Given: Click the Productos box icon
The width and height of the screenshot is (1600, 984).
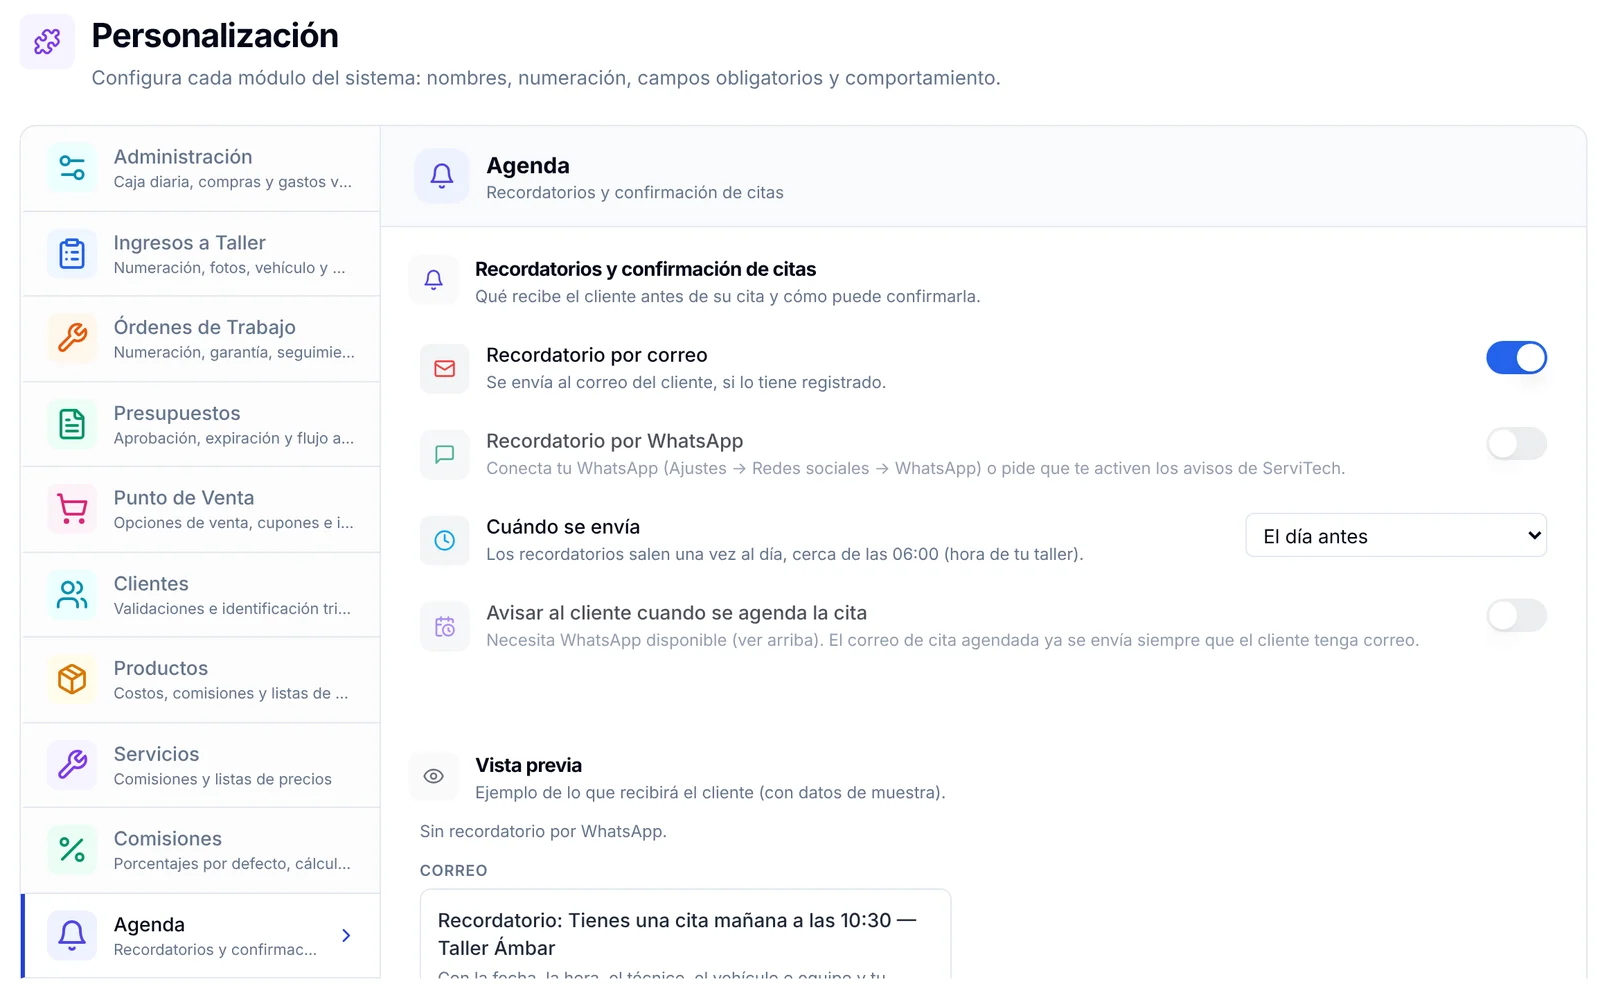Looking at the screenshot, I should (x=72, y=680).
